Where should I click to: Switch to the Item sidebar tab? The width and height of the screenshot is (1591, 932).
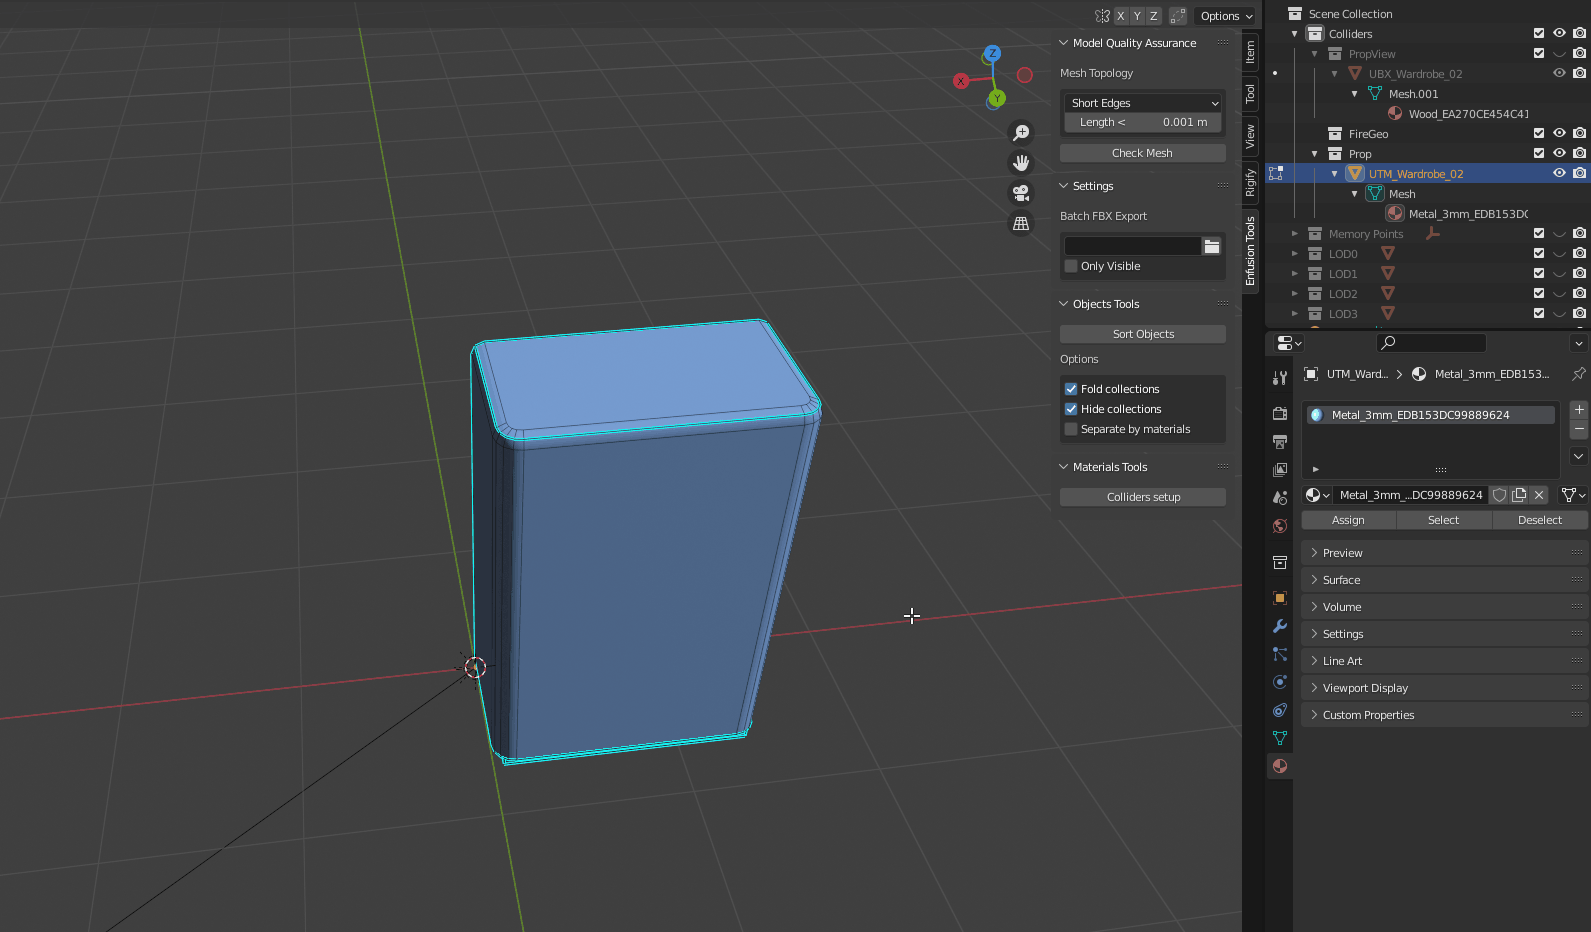[x=1250, y=52]
